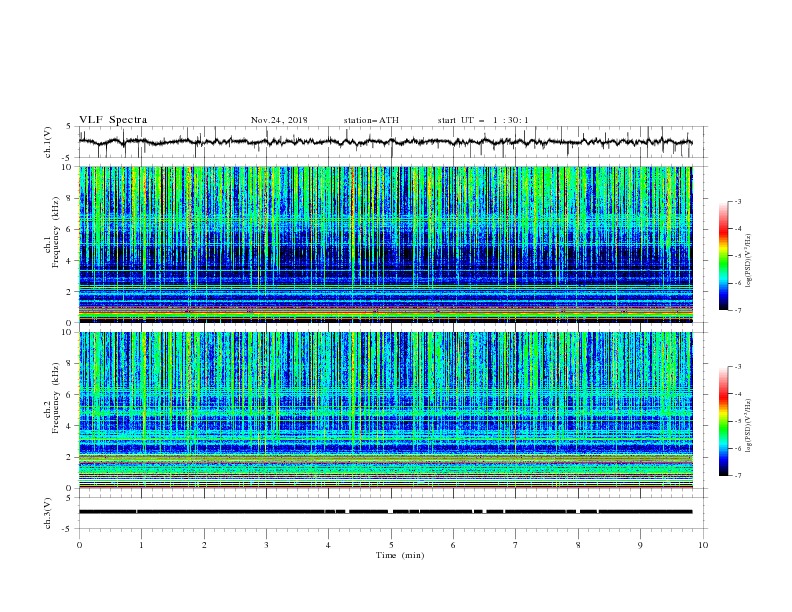Viewport: 792px width, 612px height.
Task: Click time axis tick label "9"
Action: (640, 545)
